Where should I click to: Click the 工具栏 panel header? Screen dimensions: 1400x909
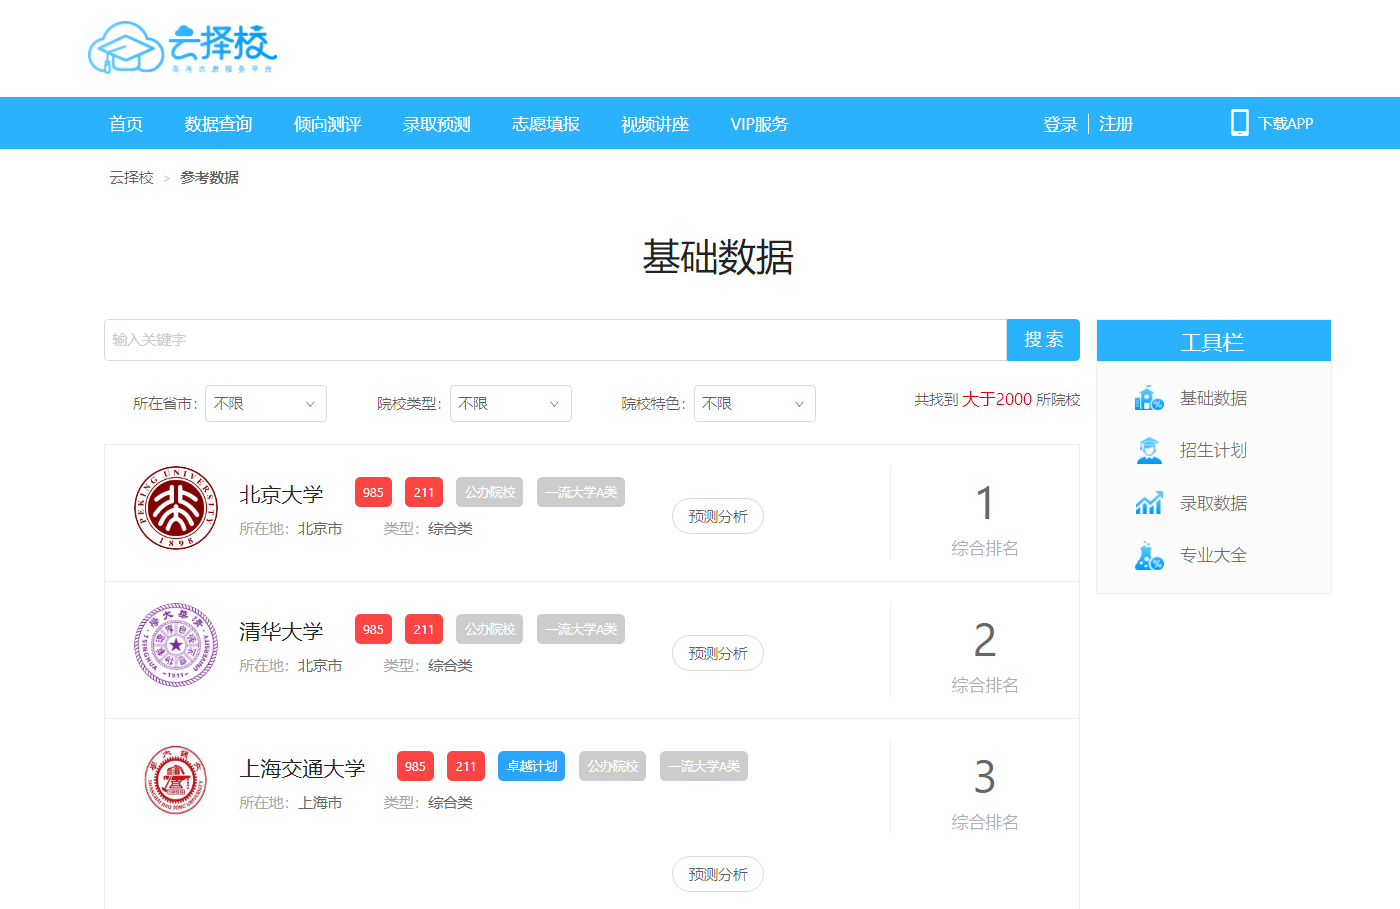click(x=1214, y=341)
